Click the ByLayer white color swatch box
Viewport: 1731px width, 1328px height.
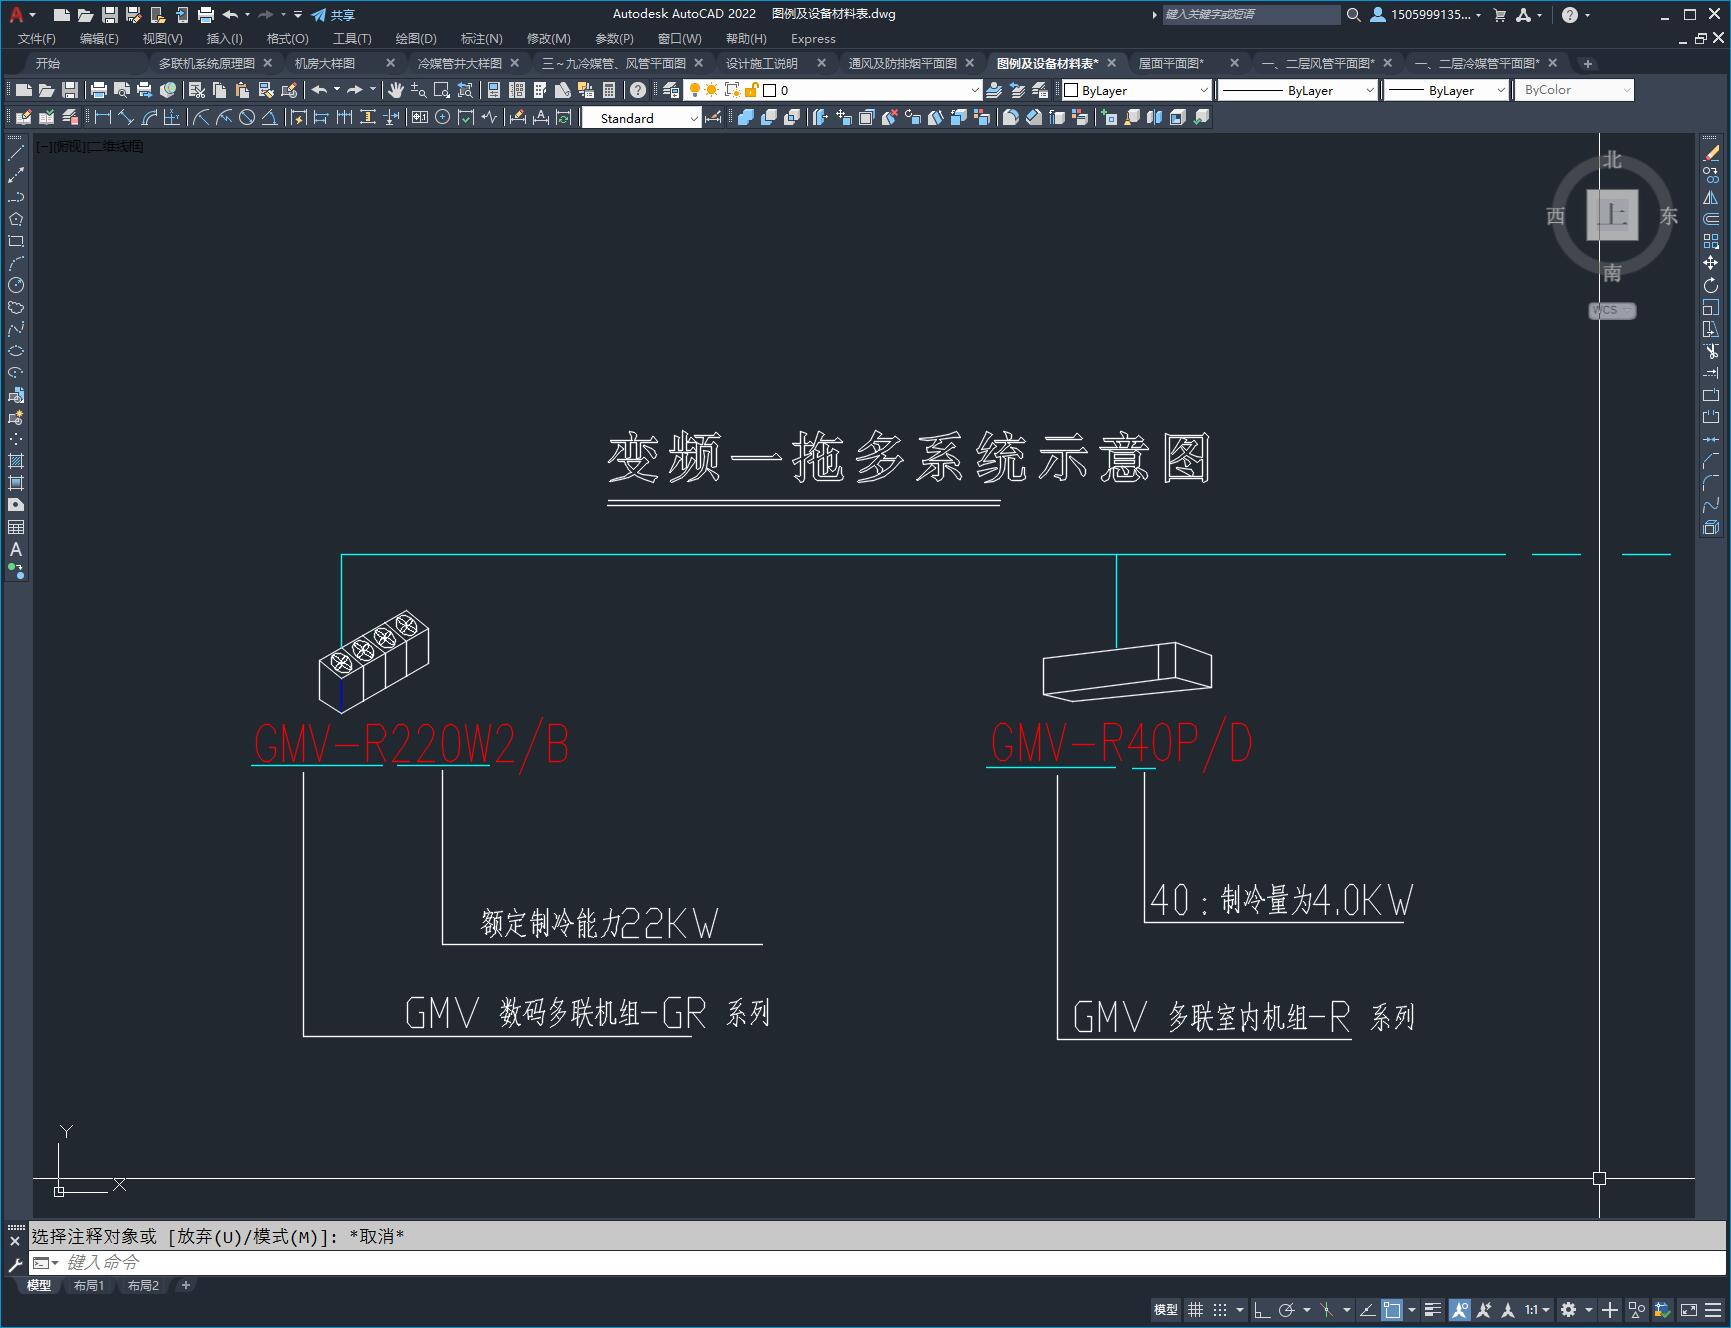point(1071,90)
